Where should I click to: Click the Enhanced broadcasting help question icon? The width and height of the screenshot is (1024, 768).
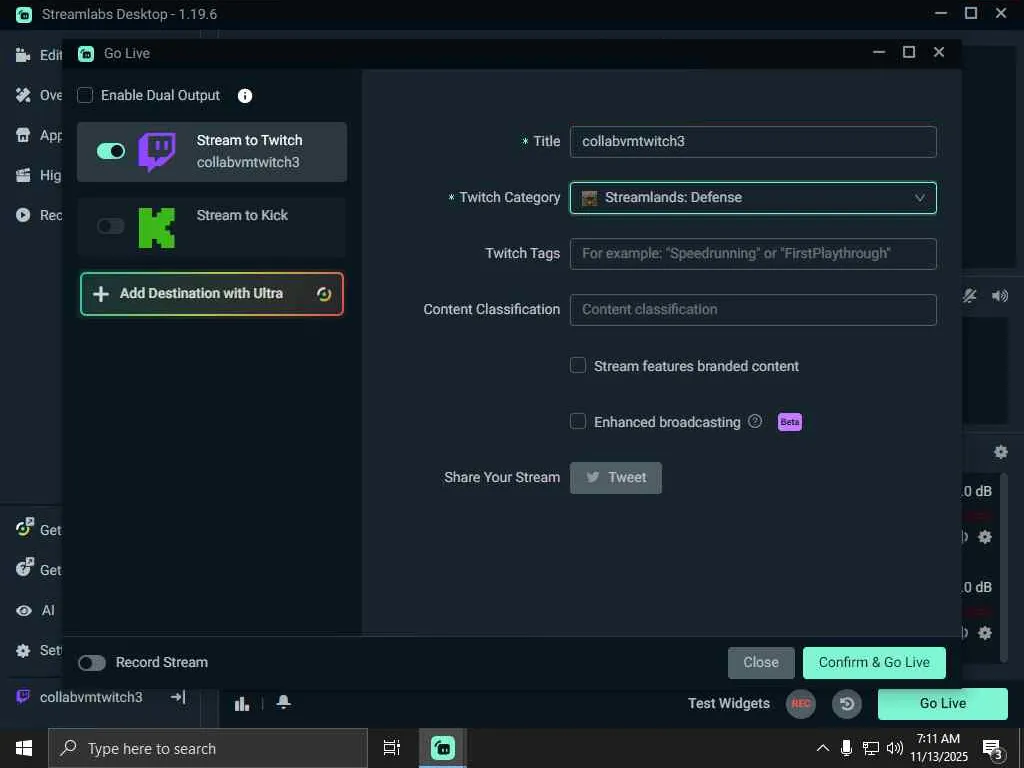pyautogui.click(x=755, y=421)
